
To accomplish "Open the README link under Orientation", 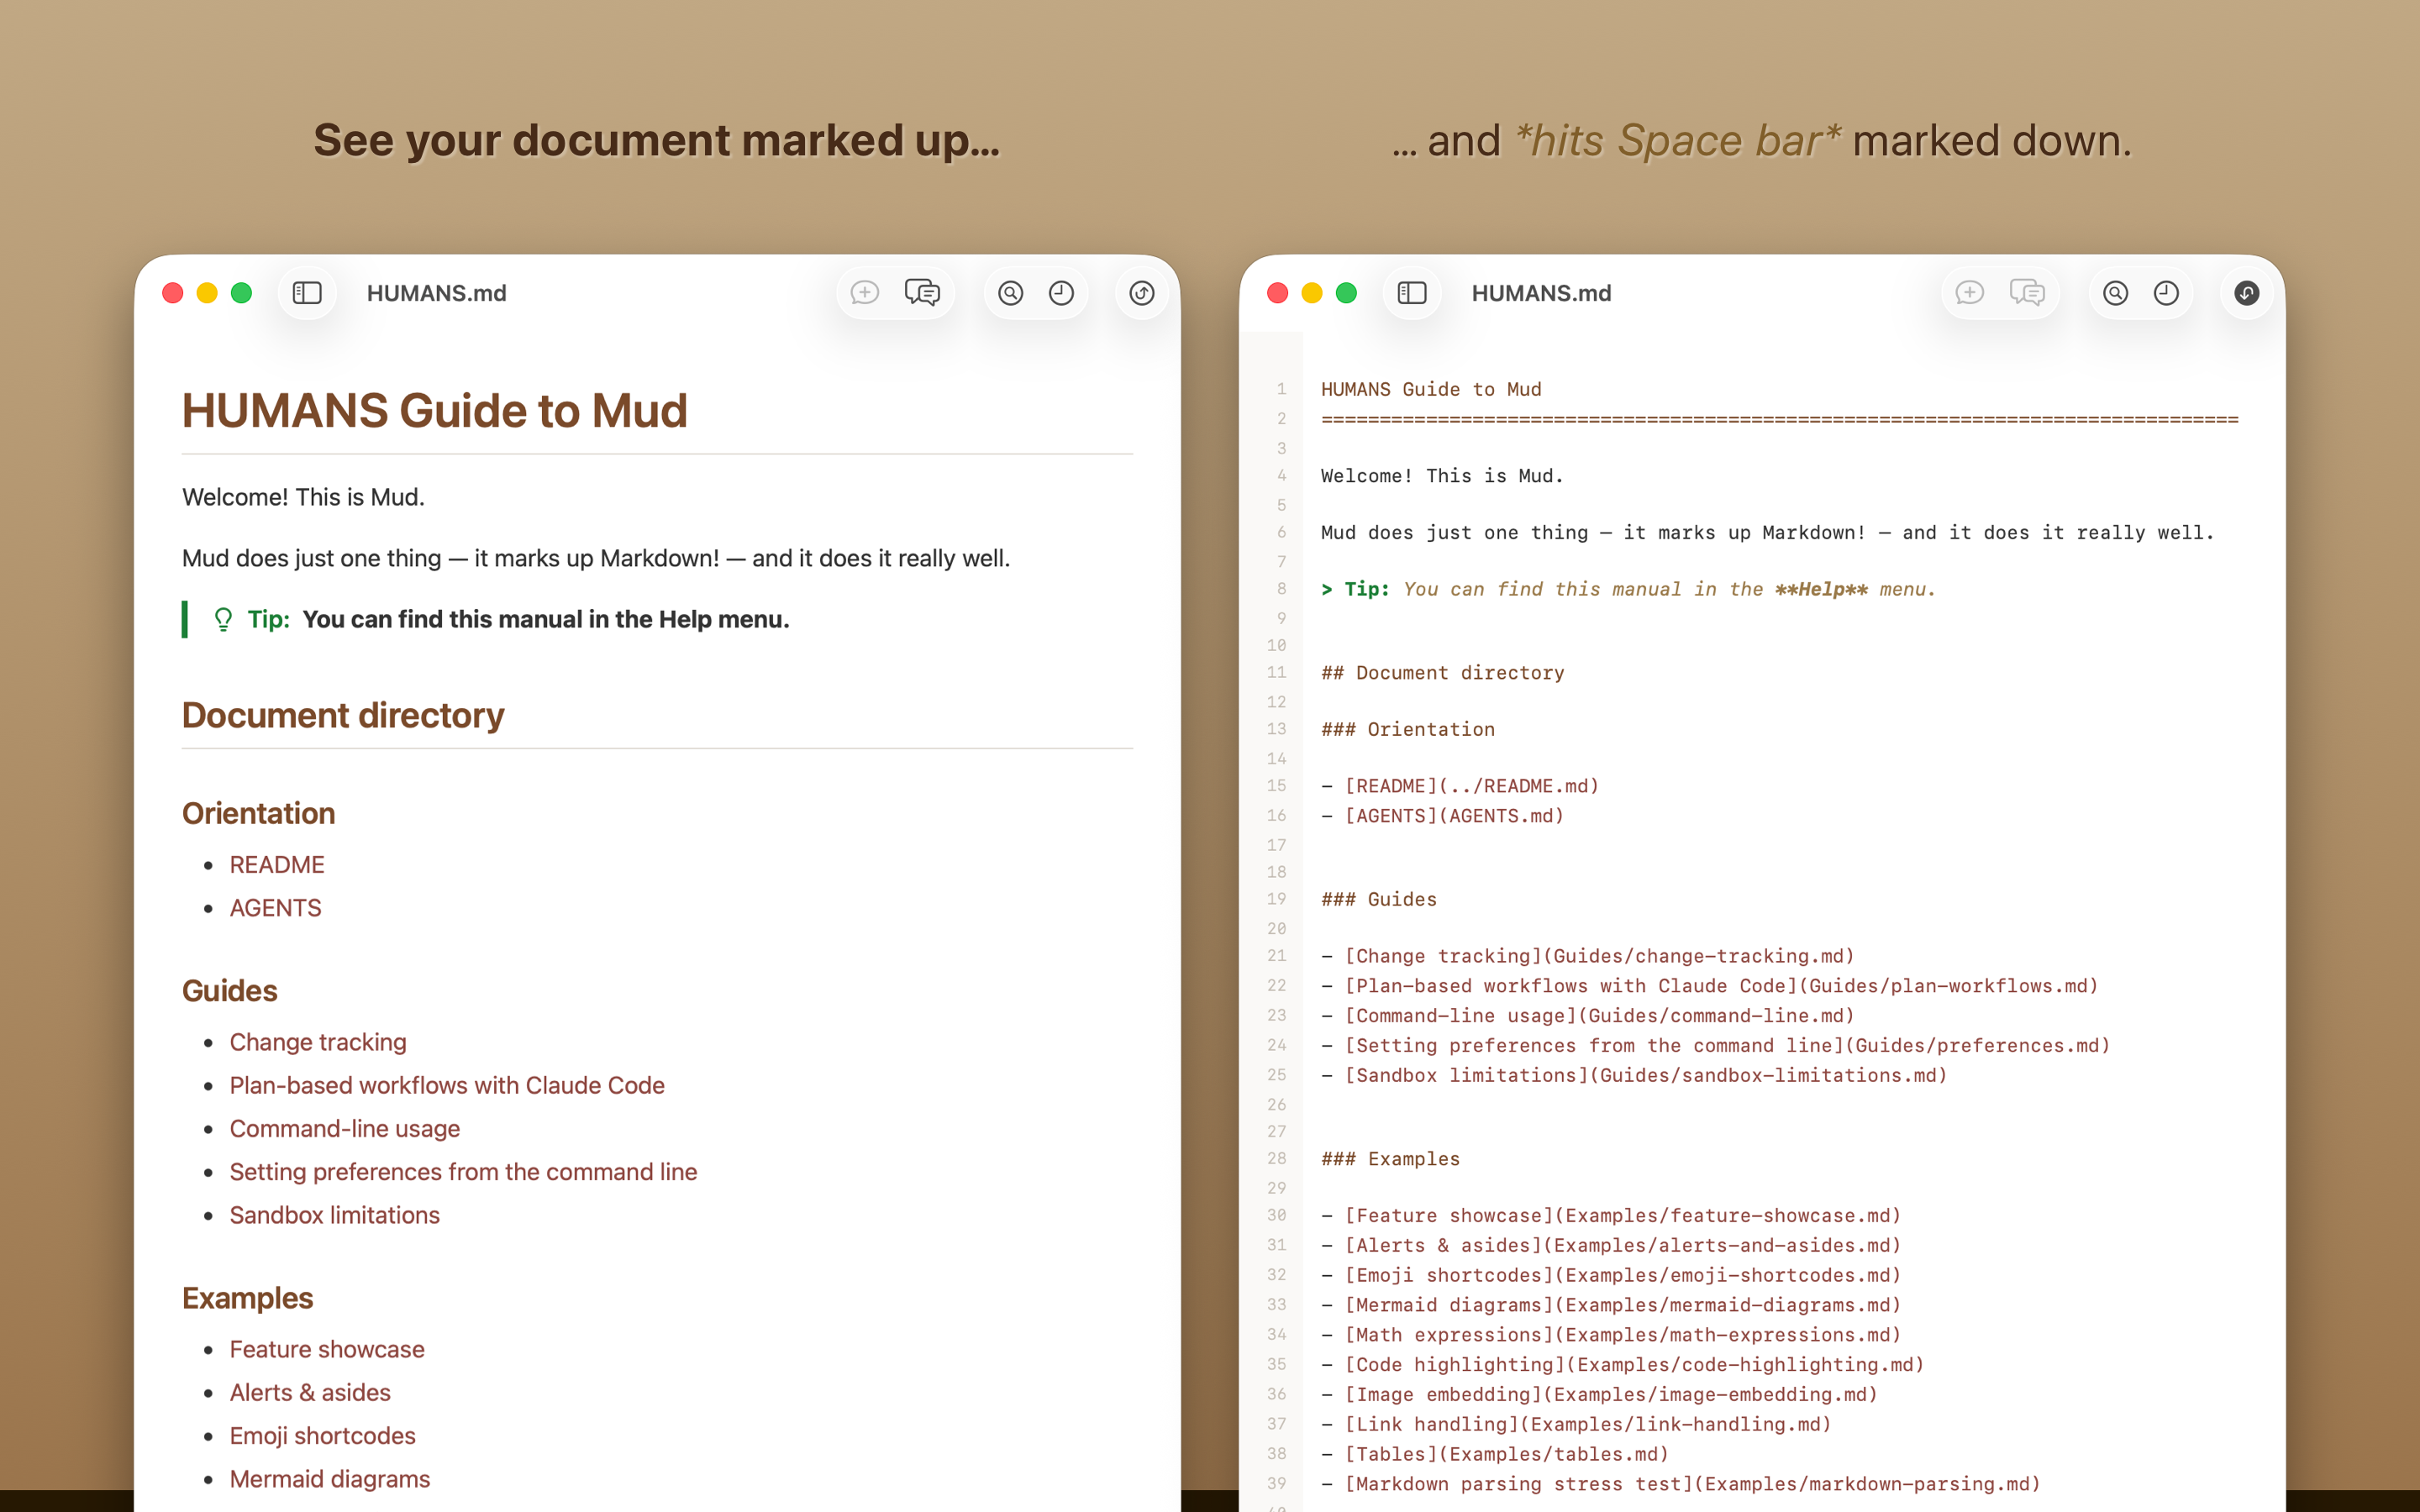I will [x=277, y=865].
